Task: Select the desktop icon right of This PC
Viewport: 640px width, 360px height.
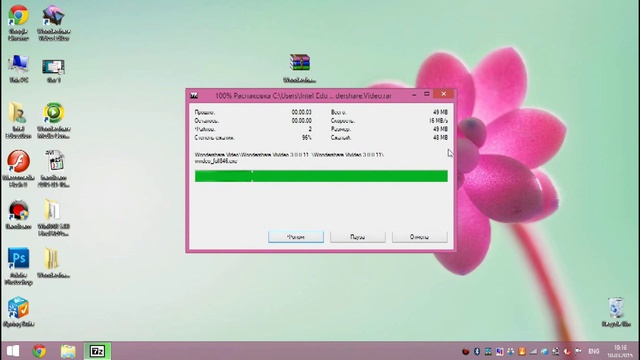Action: tap(53, 69)
